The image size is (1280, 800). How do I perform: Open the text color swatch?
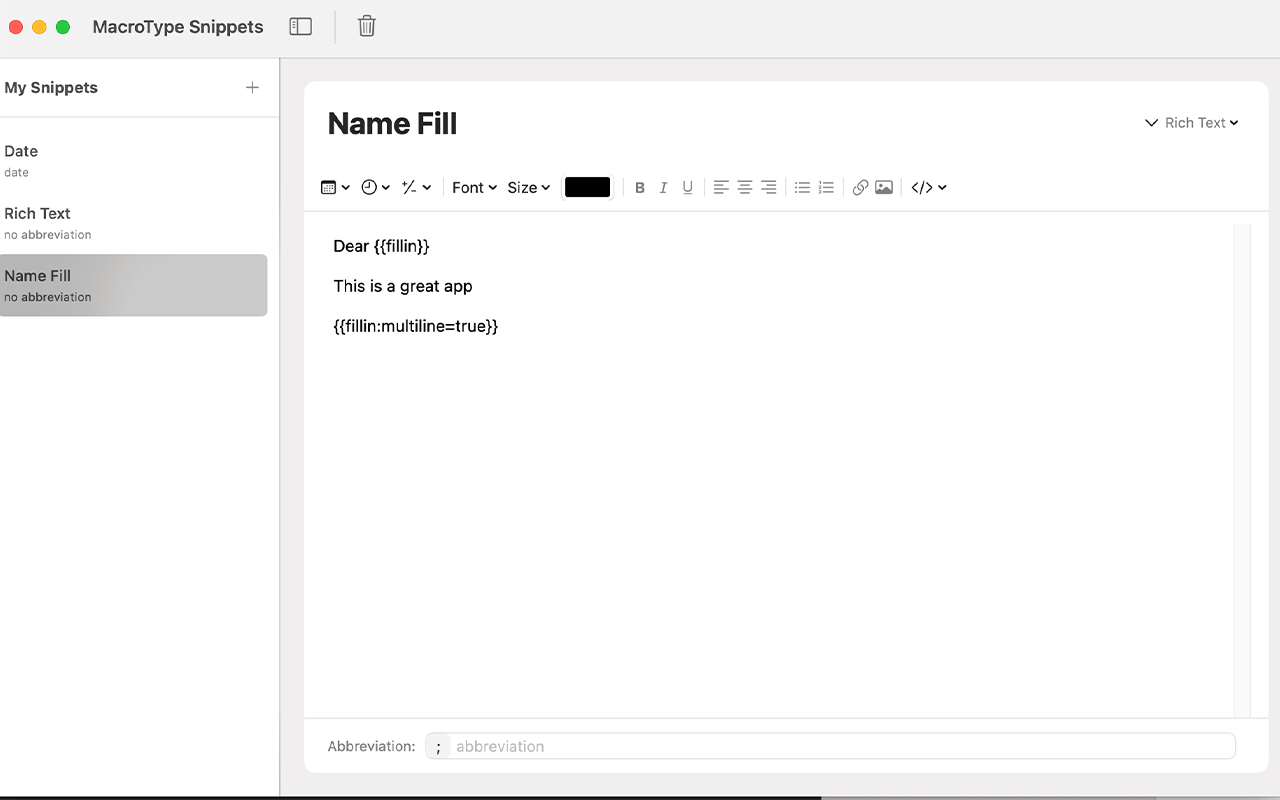pyautogui.click(x=587, y=187)
